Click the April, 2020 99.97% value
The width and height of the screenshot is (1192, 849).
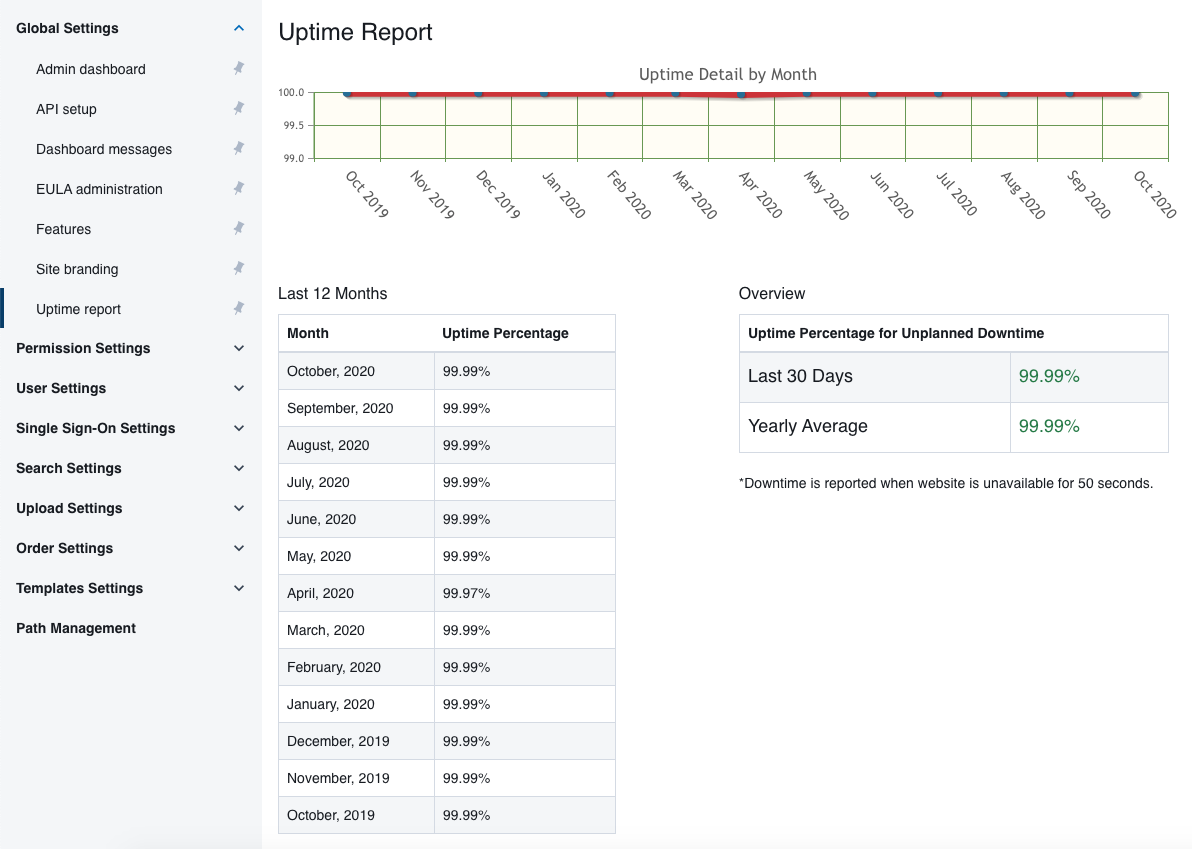[466, 593]
